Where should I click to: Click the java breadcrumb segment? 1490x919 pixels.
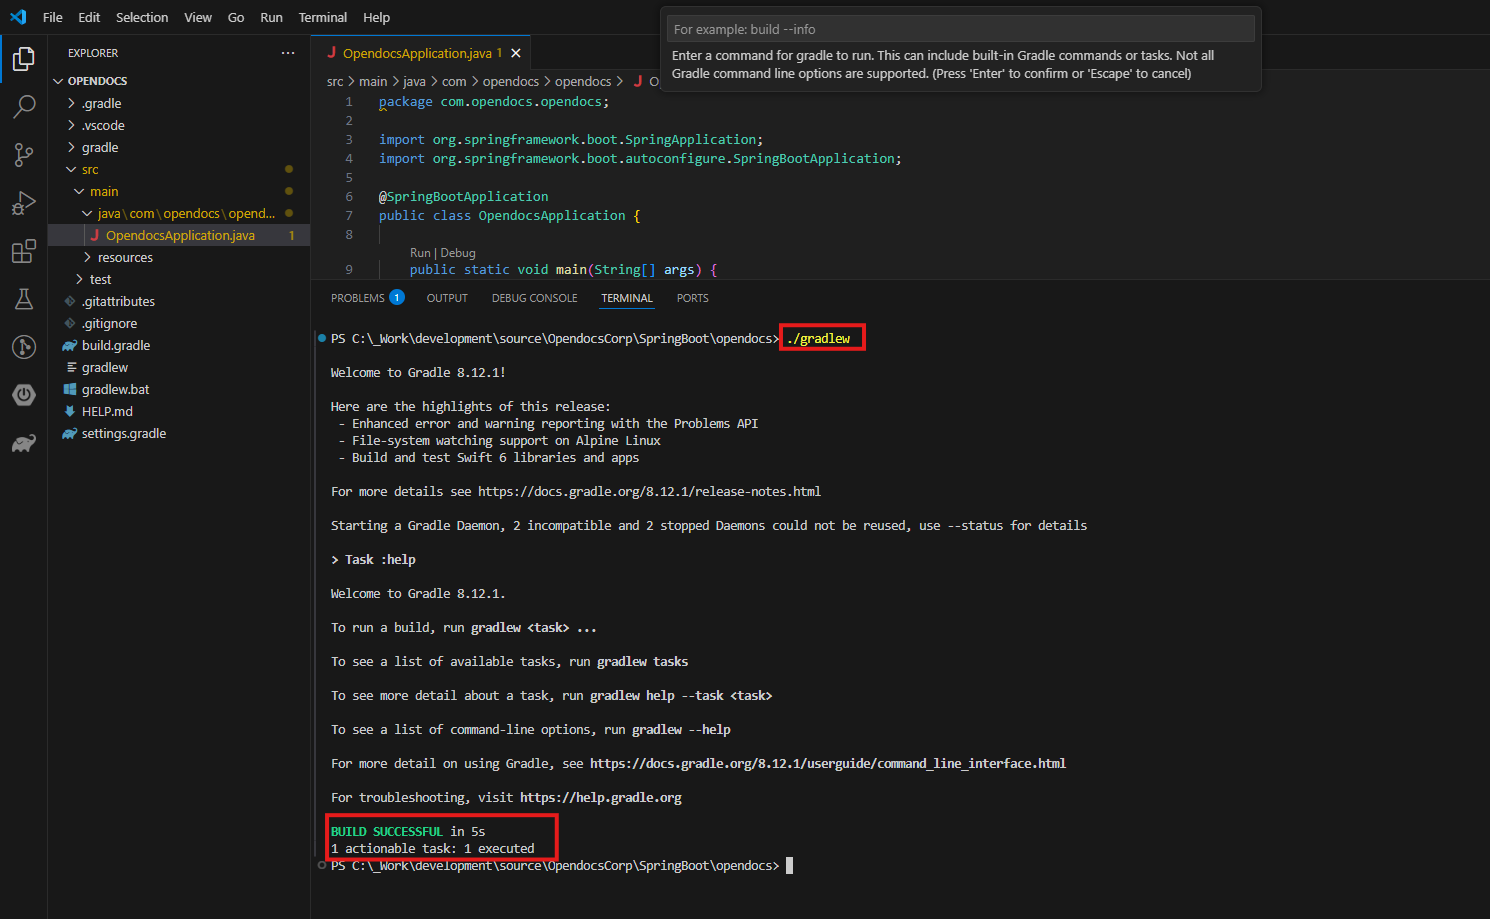pyautogui.click(x=414, y=81)
